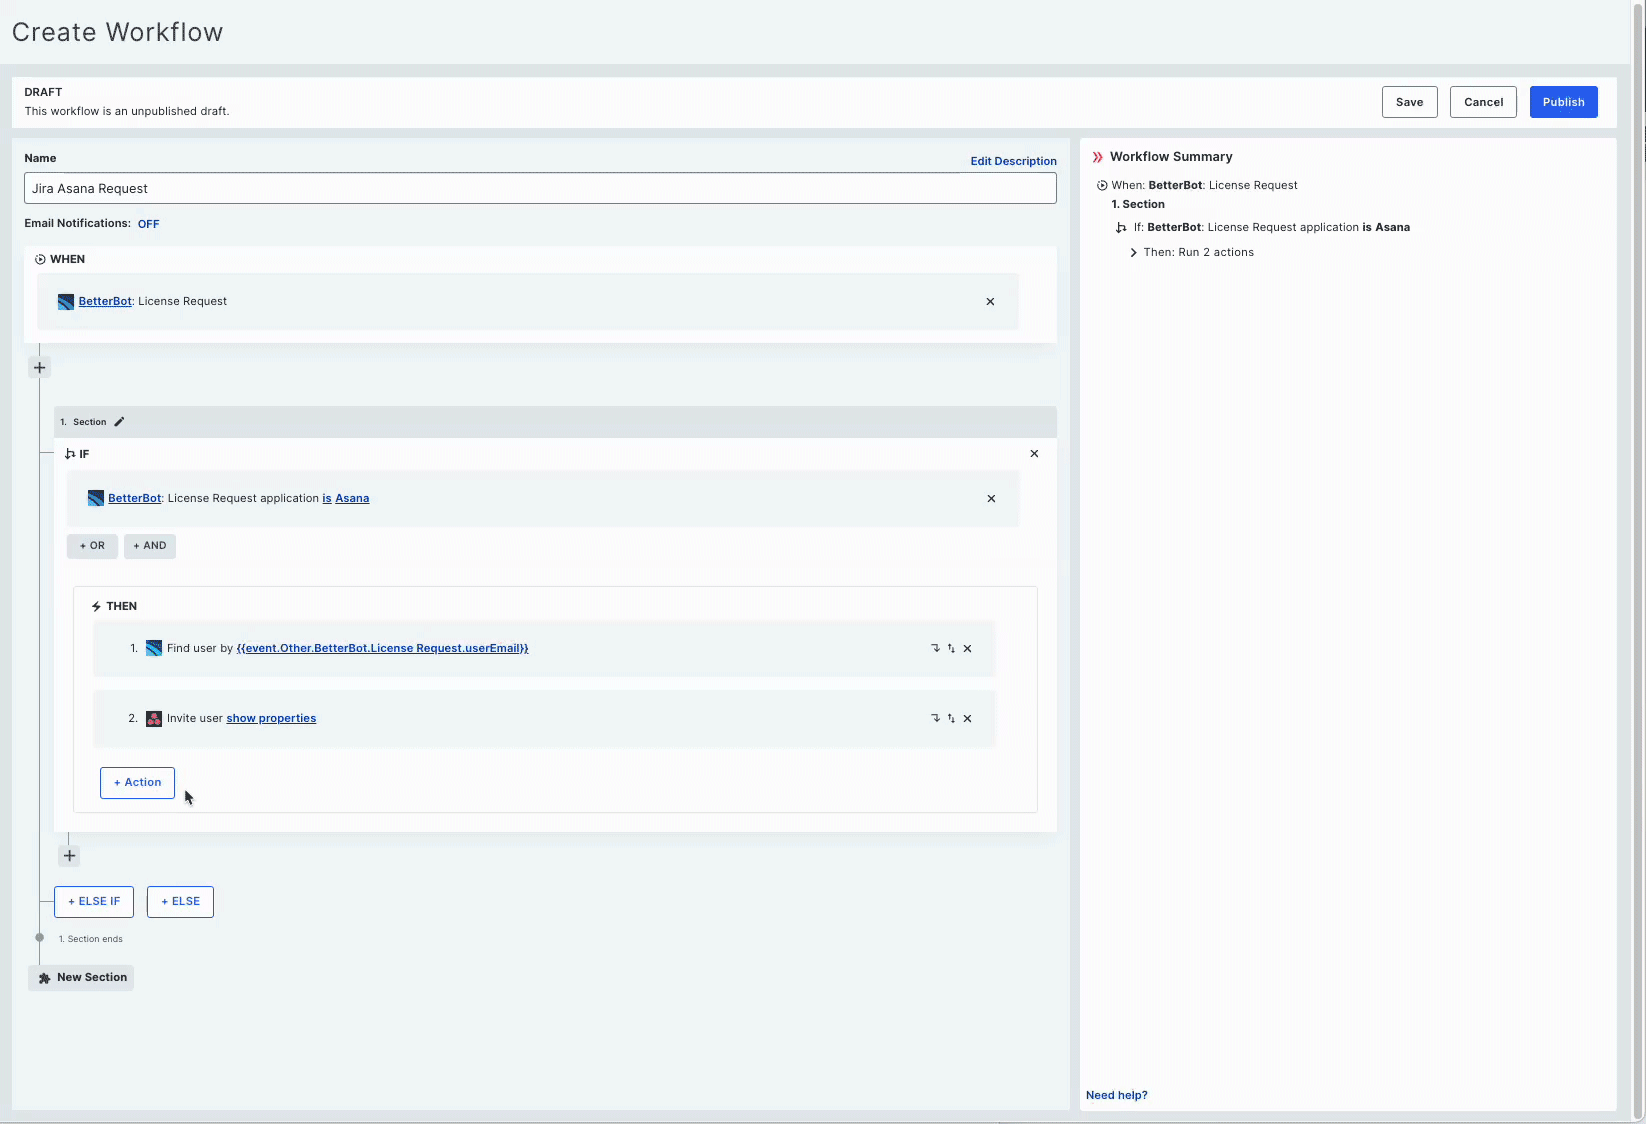Viewport: 1646px width, 1124px height.
Task: Delete the IF block using its X
Action: point(1034,454)
